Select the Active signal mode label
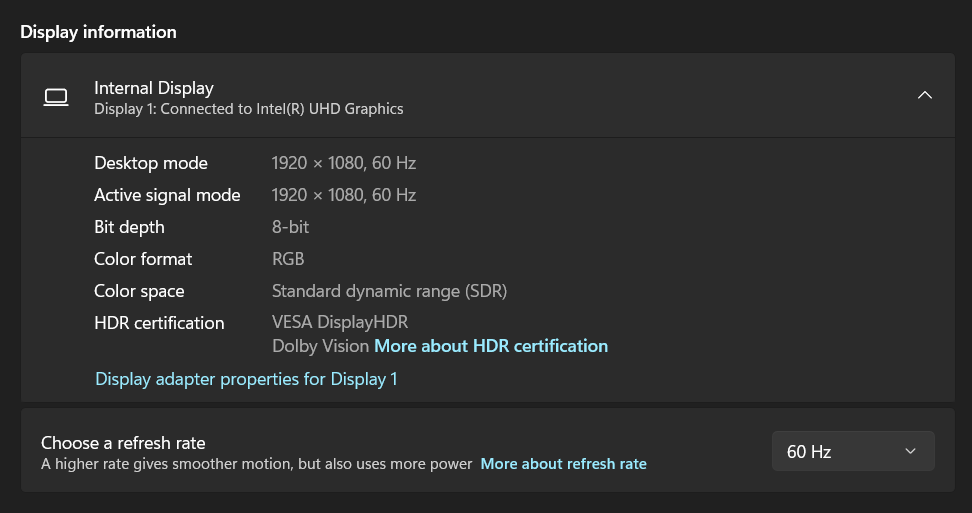This screenshot has height=513, width=972. (x=167, y=195)
